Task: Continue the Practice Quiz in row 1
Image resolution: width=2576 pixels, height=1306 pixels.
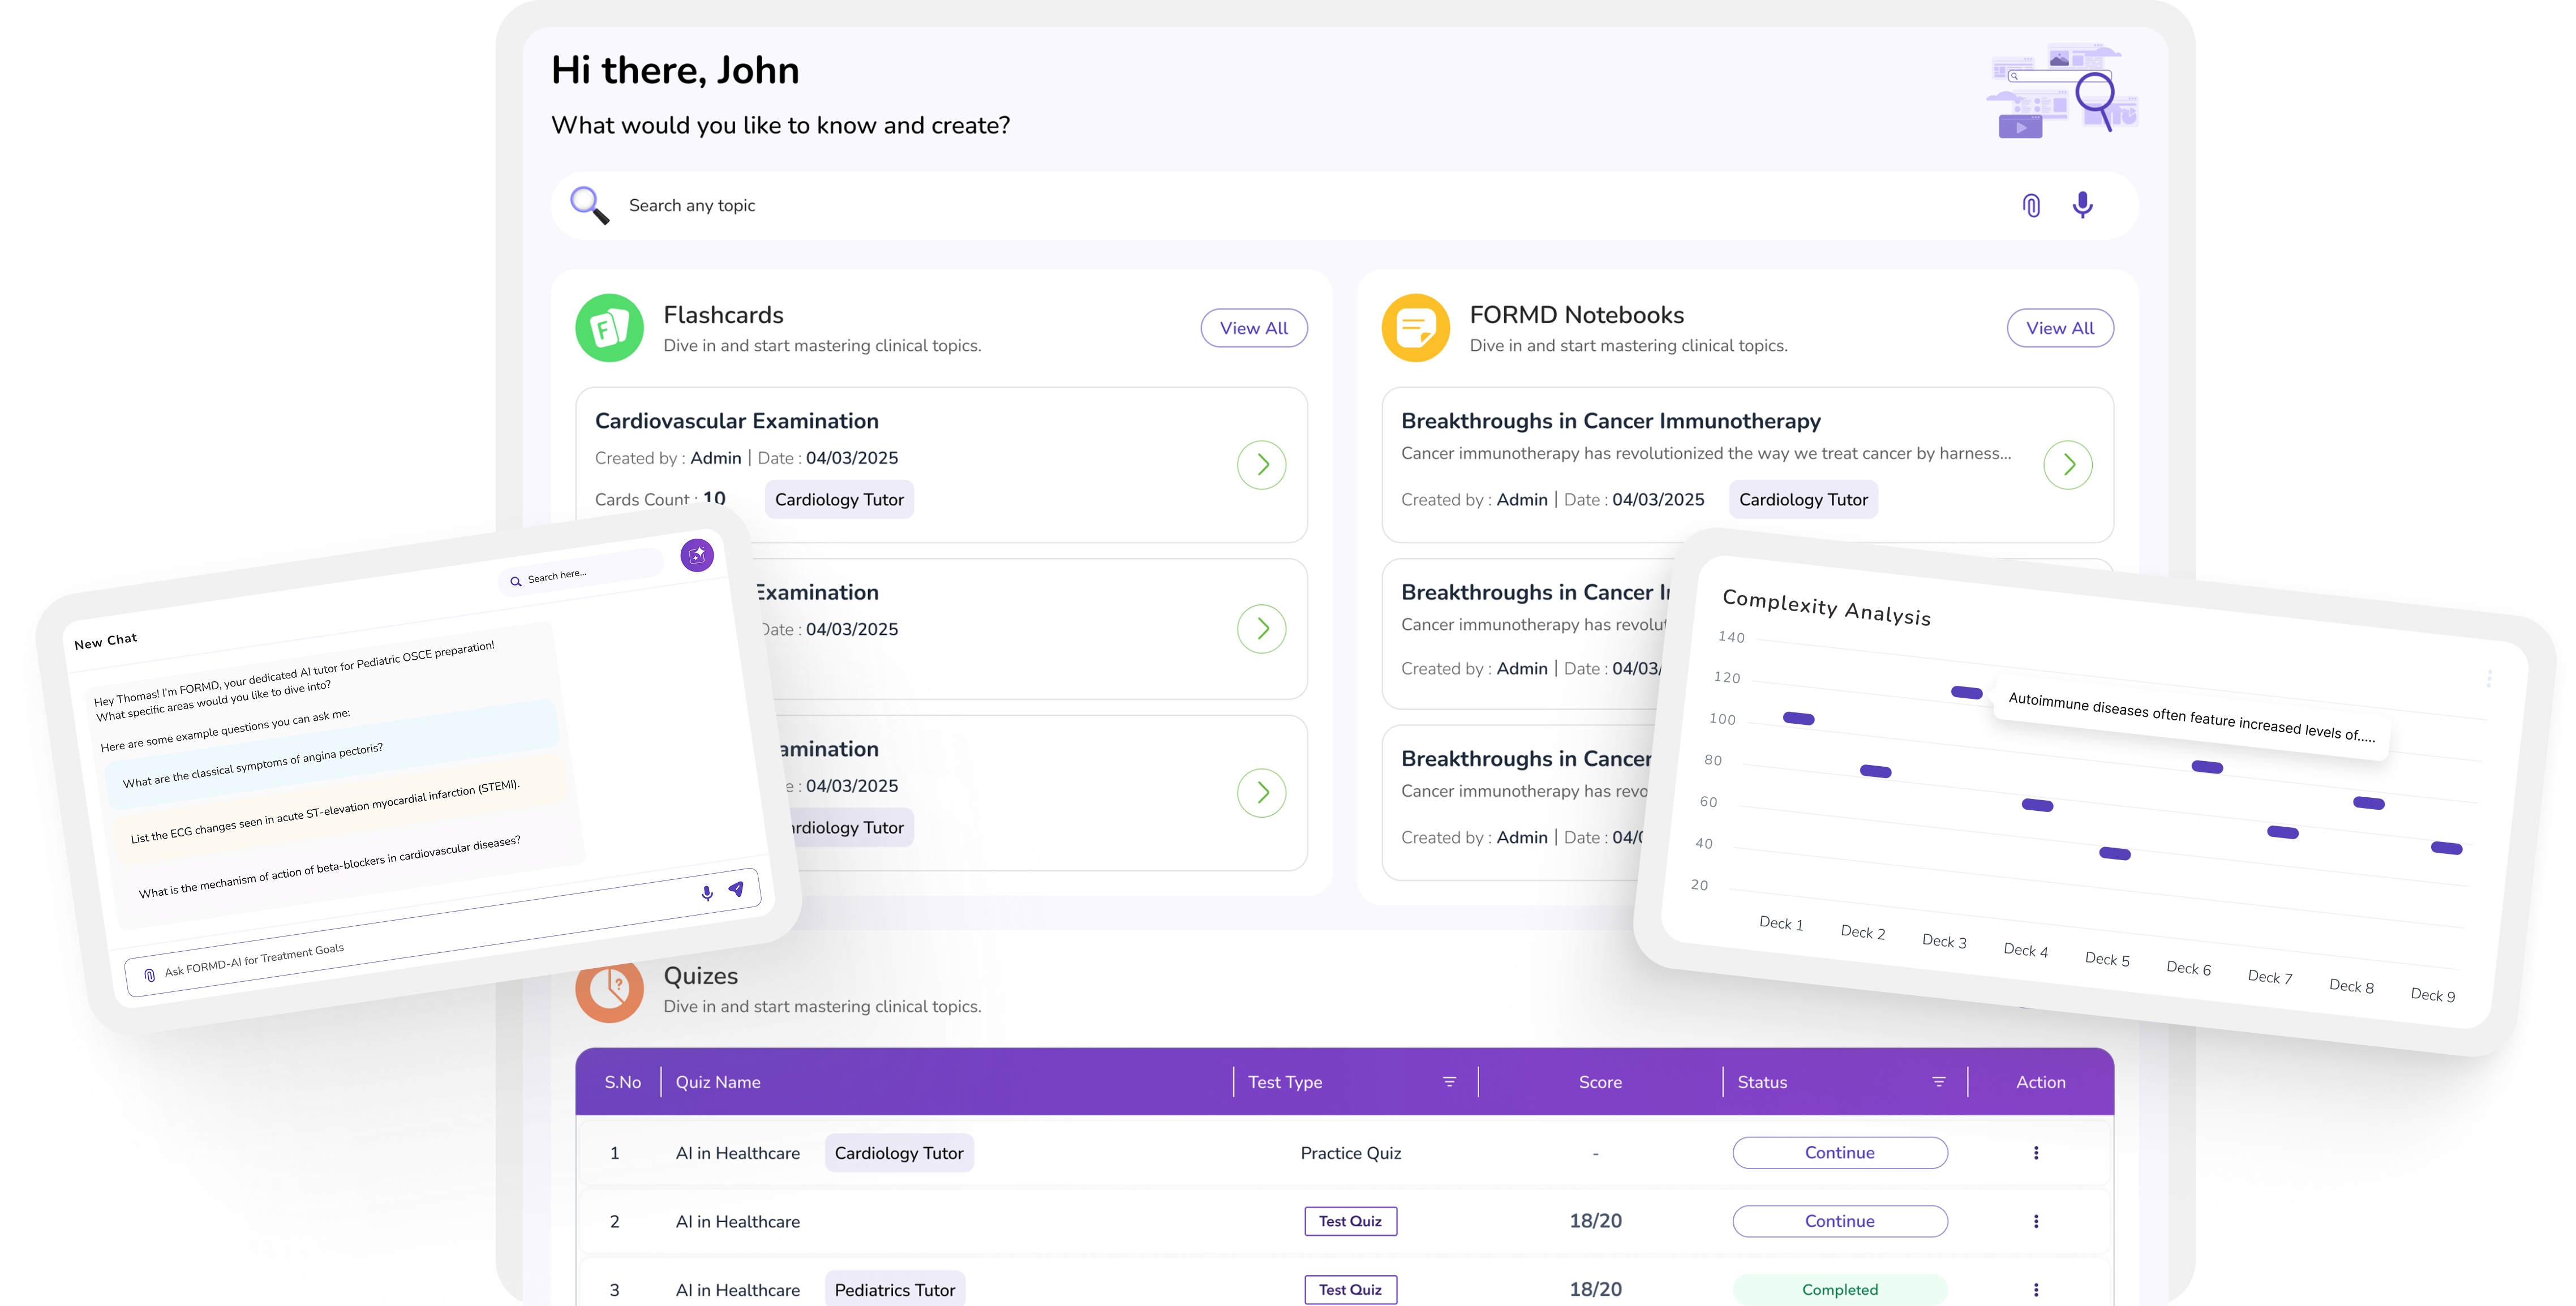Action: (x=1840, y=1153)
